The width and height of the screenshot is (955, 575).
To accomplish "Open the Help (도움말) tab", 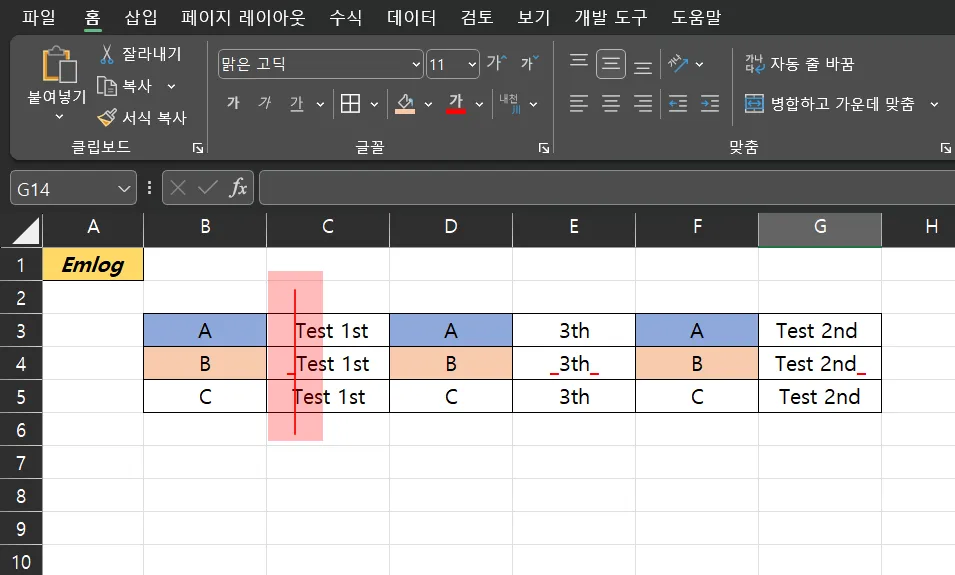I will [696, 17].
